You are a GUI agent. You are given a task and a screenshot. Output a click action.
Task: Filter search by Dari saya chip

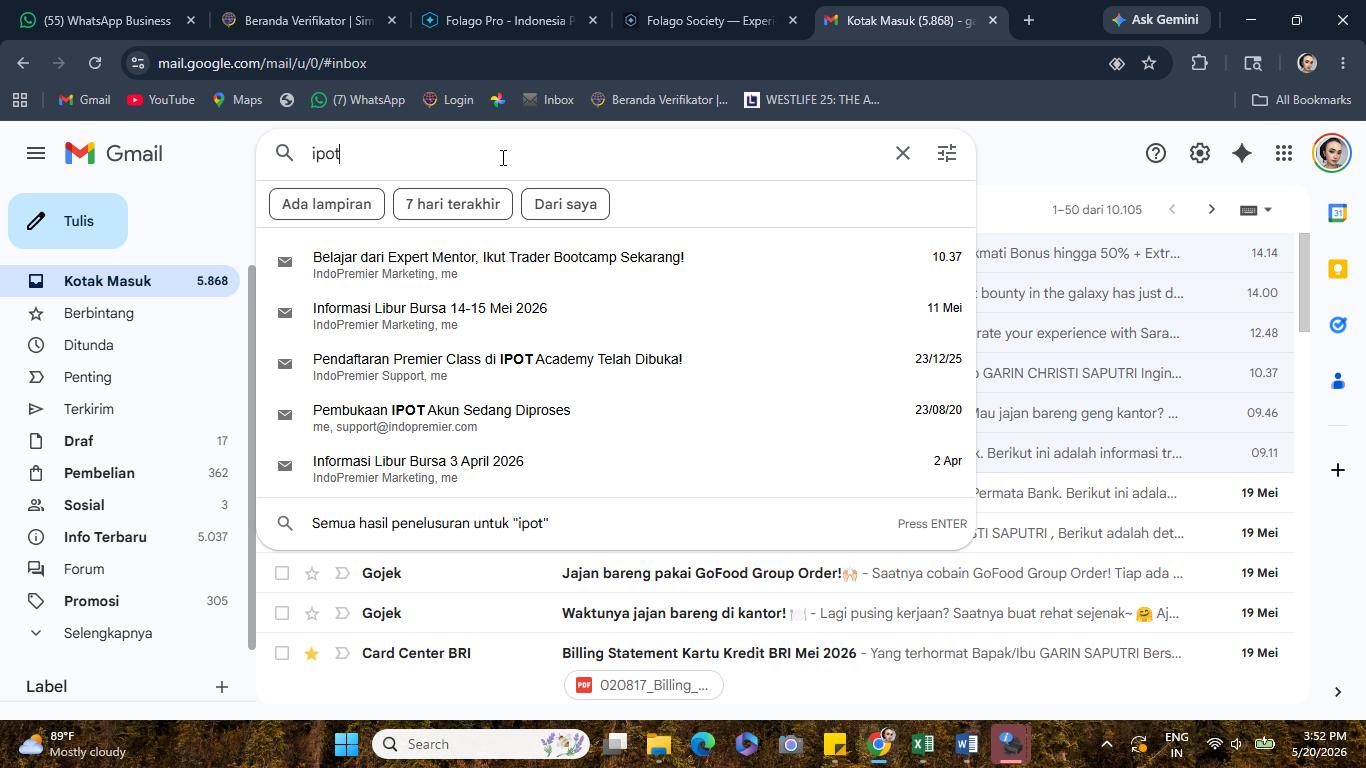click(565, 204)
